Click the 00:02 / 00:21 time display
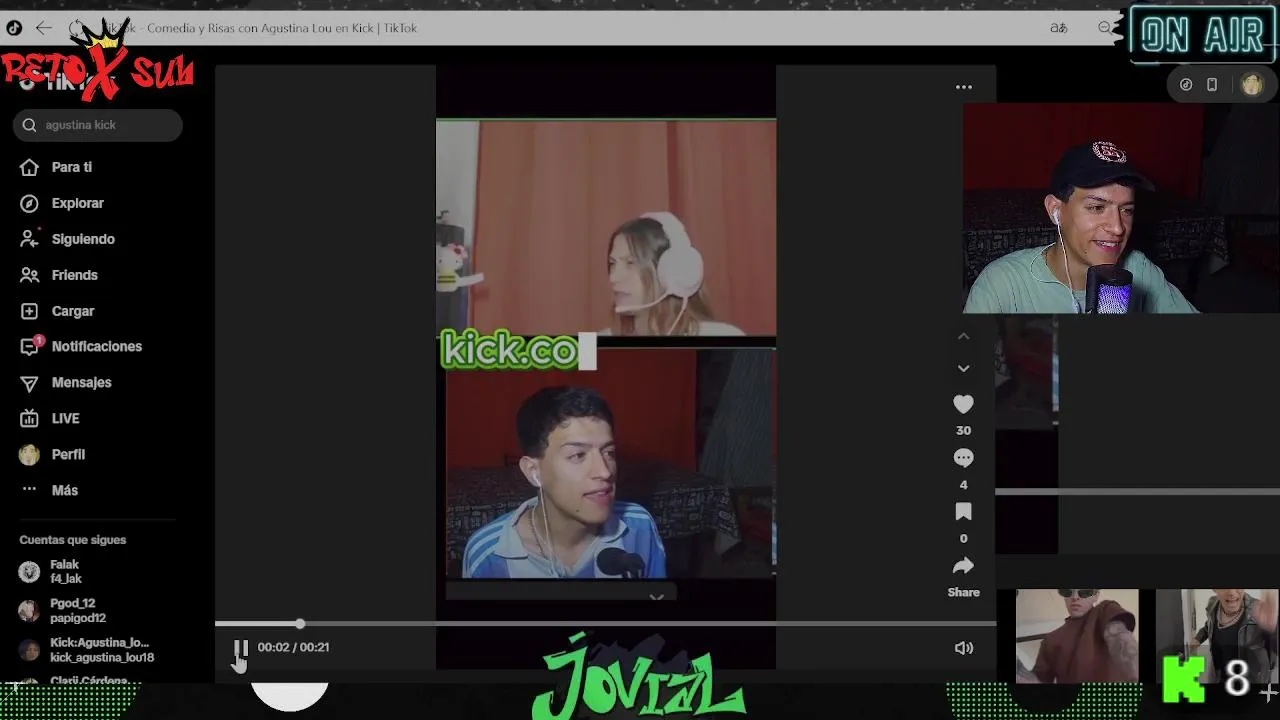 tap(293, 647)
